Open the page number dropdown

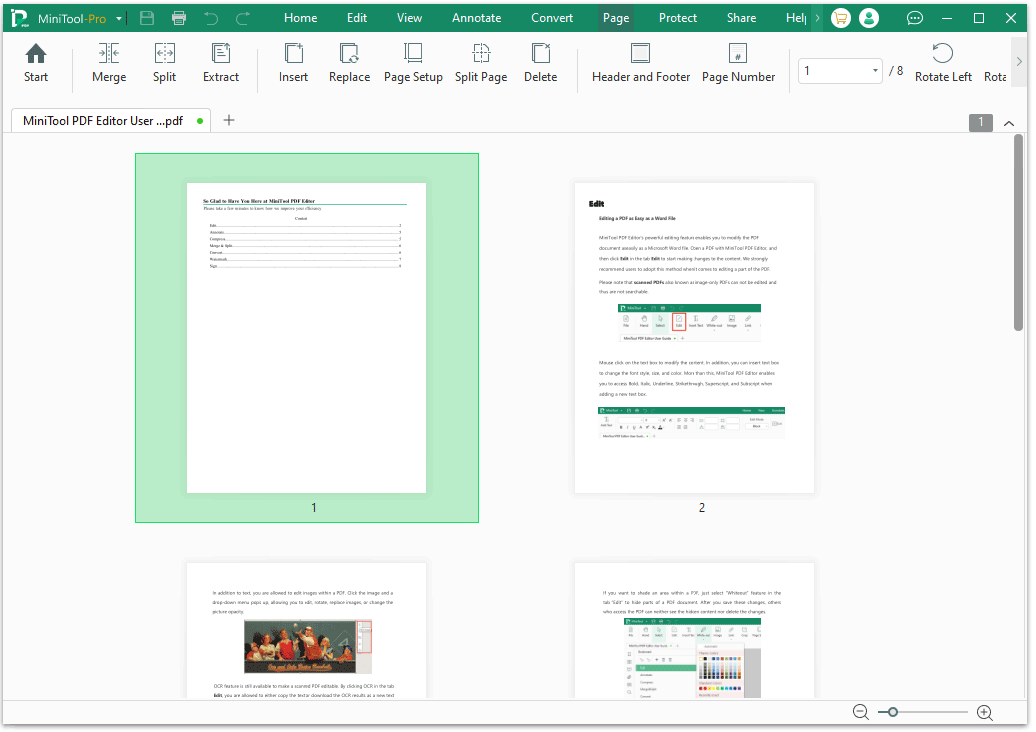click(x=875, y=71)
